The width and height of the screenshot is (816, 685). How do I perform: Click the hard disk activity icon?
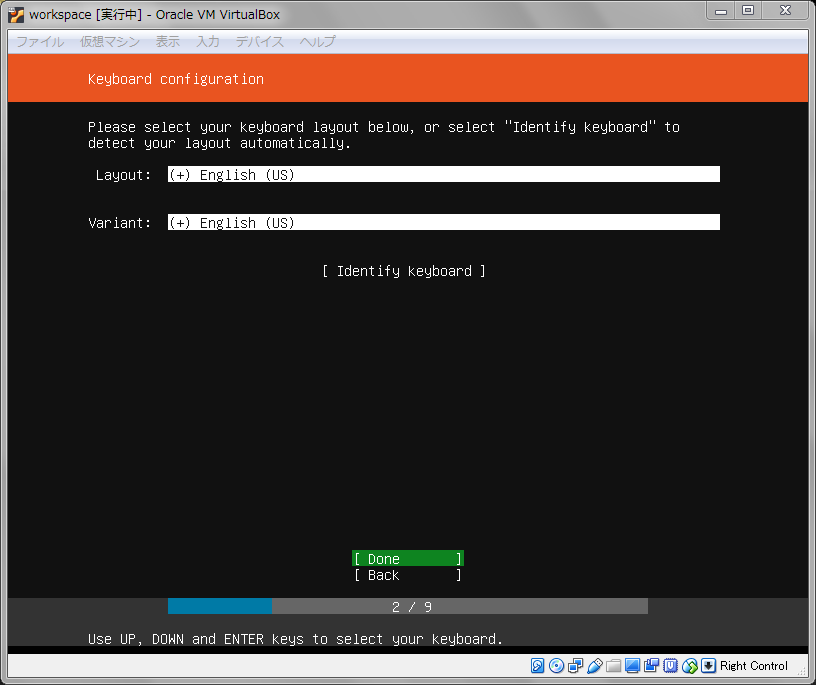(537, 665)
